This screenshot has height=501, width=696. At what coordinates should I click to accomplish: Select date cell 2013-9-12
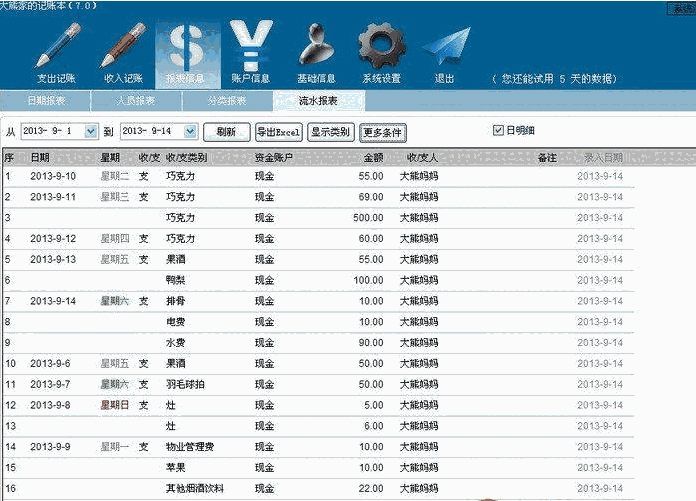(x=53, y=239)
